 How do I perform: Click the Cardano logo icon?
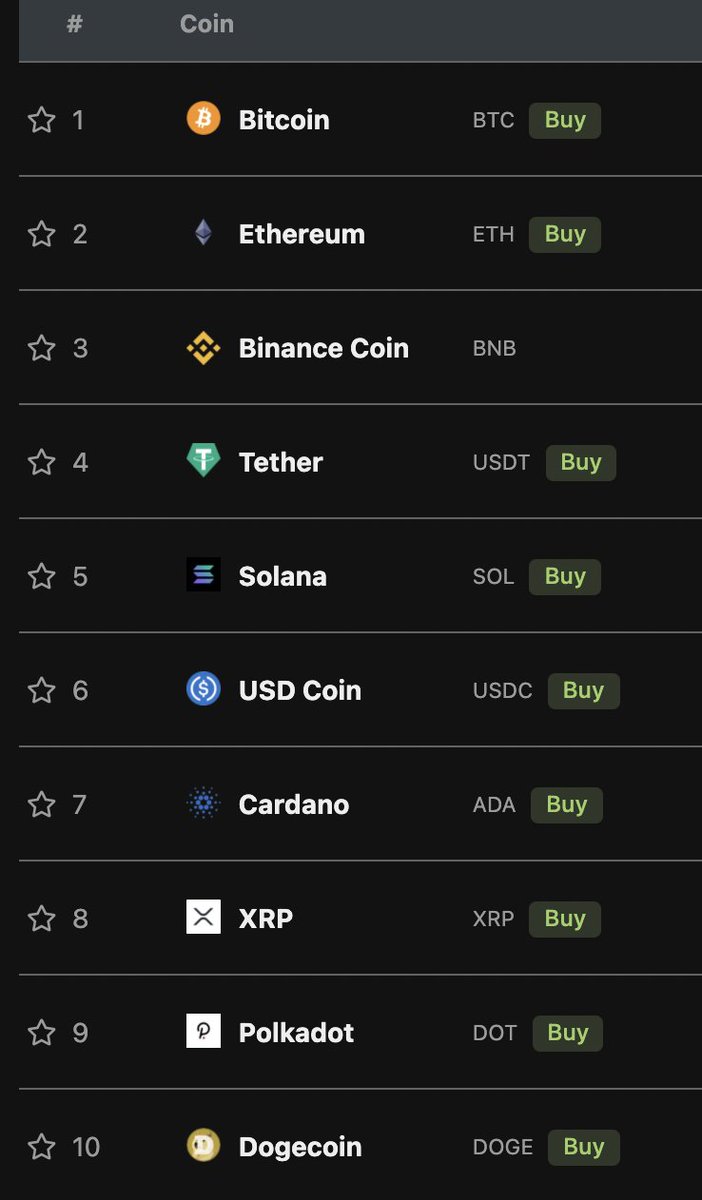click(203, 803)
